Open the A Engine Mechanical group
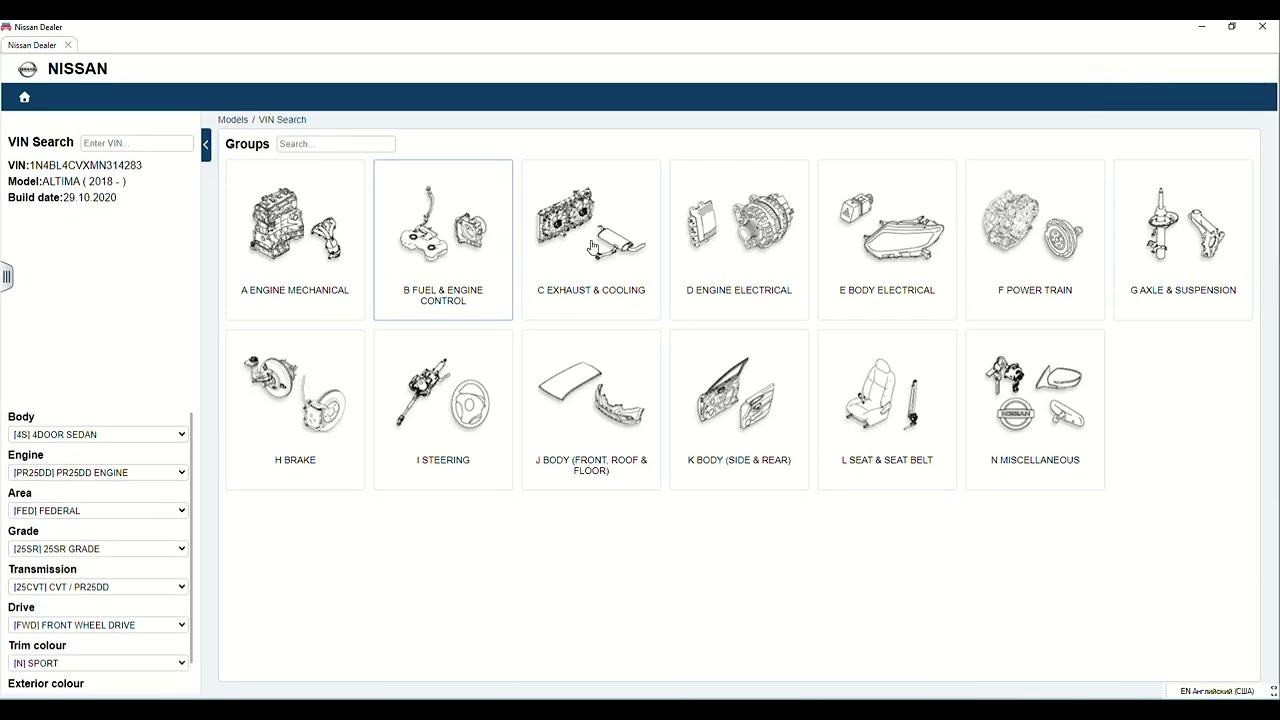 click(295, 240)
